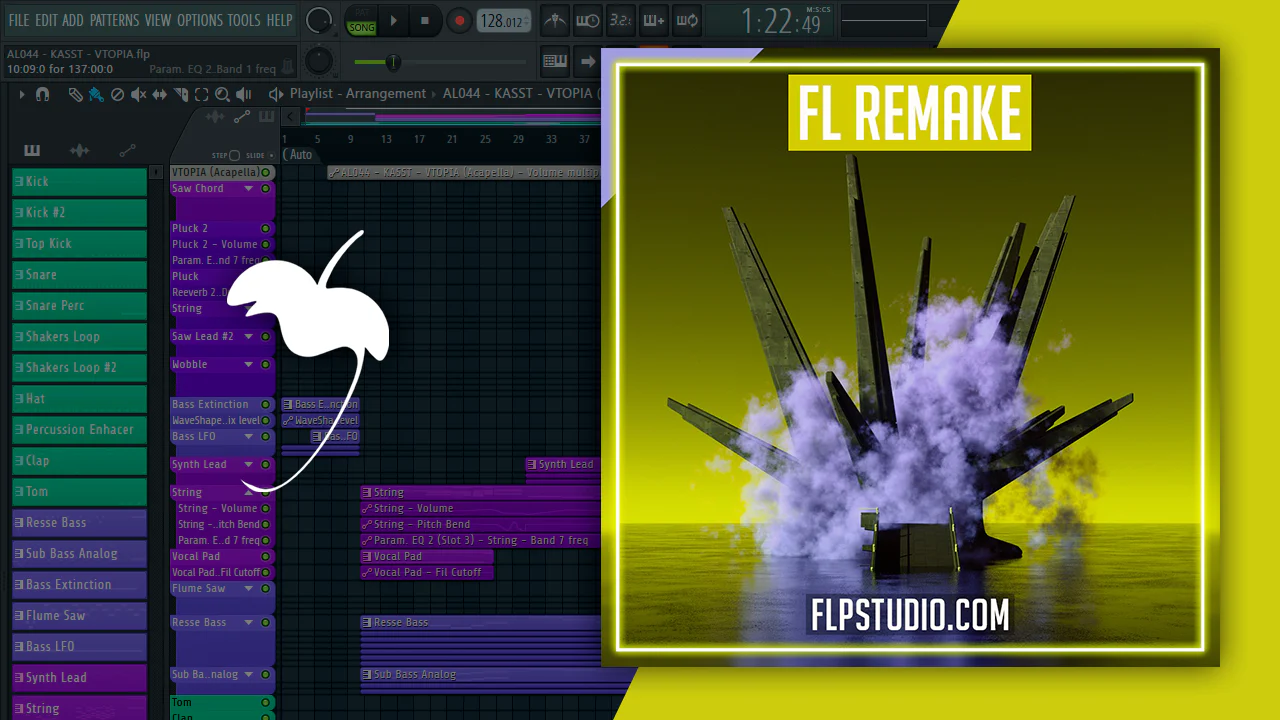Click the picker panel piano pattern filter icon
1280x720 pixels.
coord(32,151)
